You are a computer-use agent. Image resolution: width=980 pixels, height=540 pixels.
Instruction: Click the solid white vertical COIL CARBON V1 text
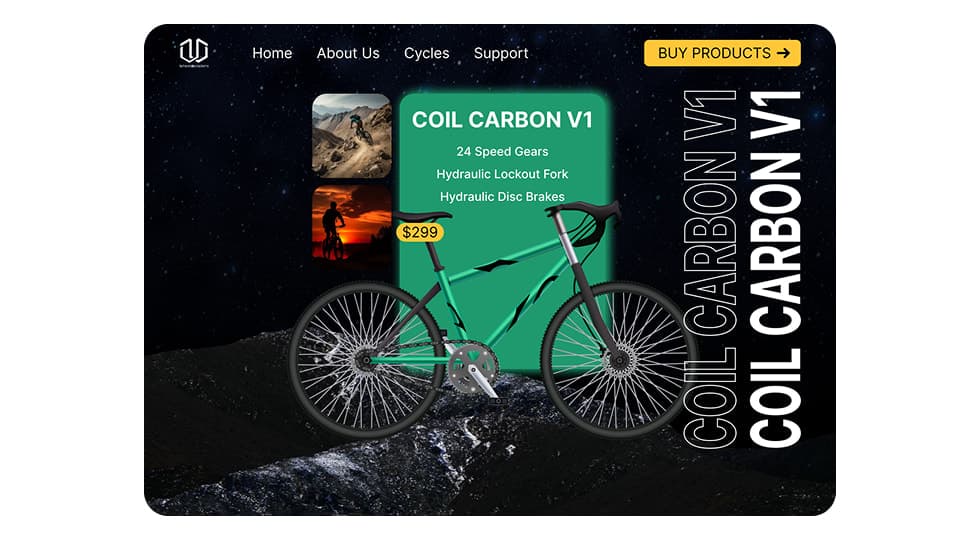[775, 269]
